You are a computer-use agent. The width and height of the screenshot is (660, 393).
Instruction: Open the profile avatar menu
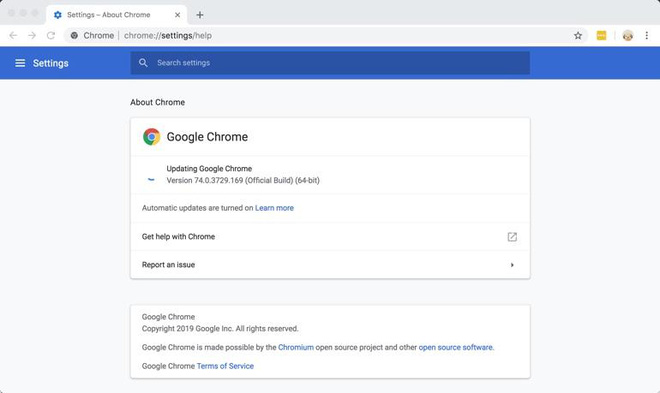coord(628,36)
